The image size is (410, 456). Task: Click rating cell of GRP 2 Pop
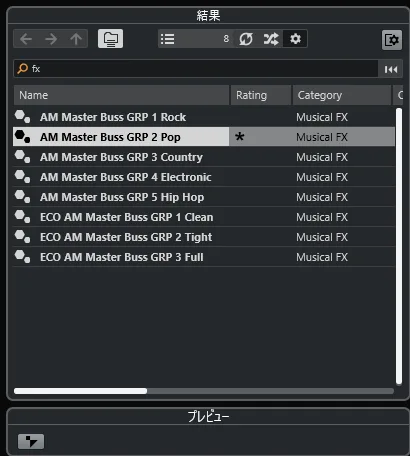[261, 137]
